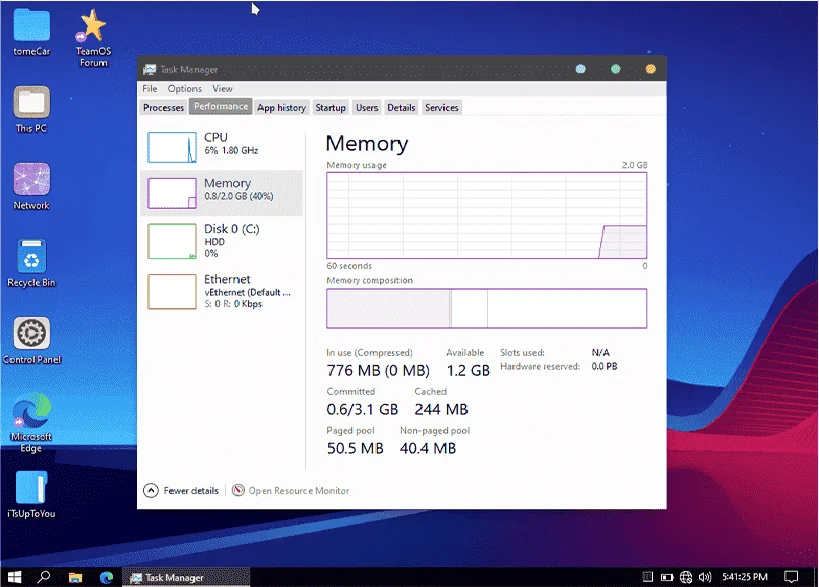Open the notification center icon
This screenshot has width=819, height=587.
click(791, 577)
